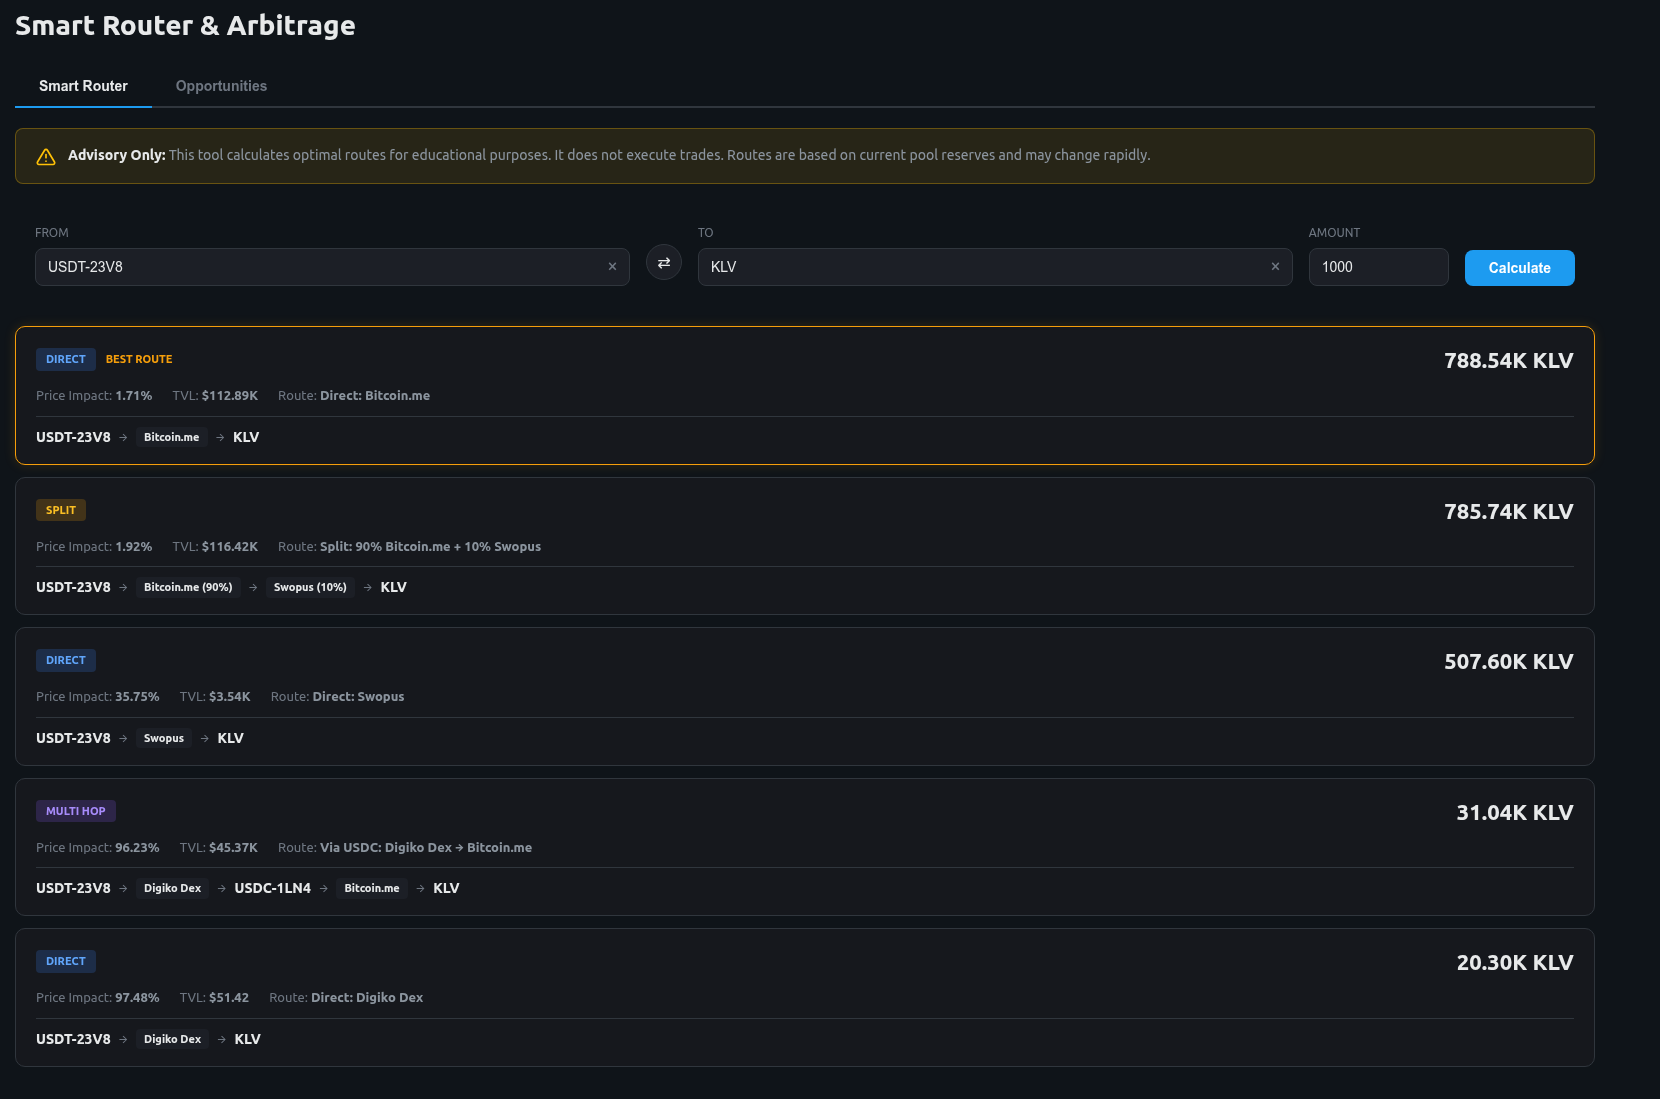Click the Digiko Dex chip in last route
This screenshot has height=1099, width=1660.
point(171,1039)
